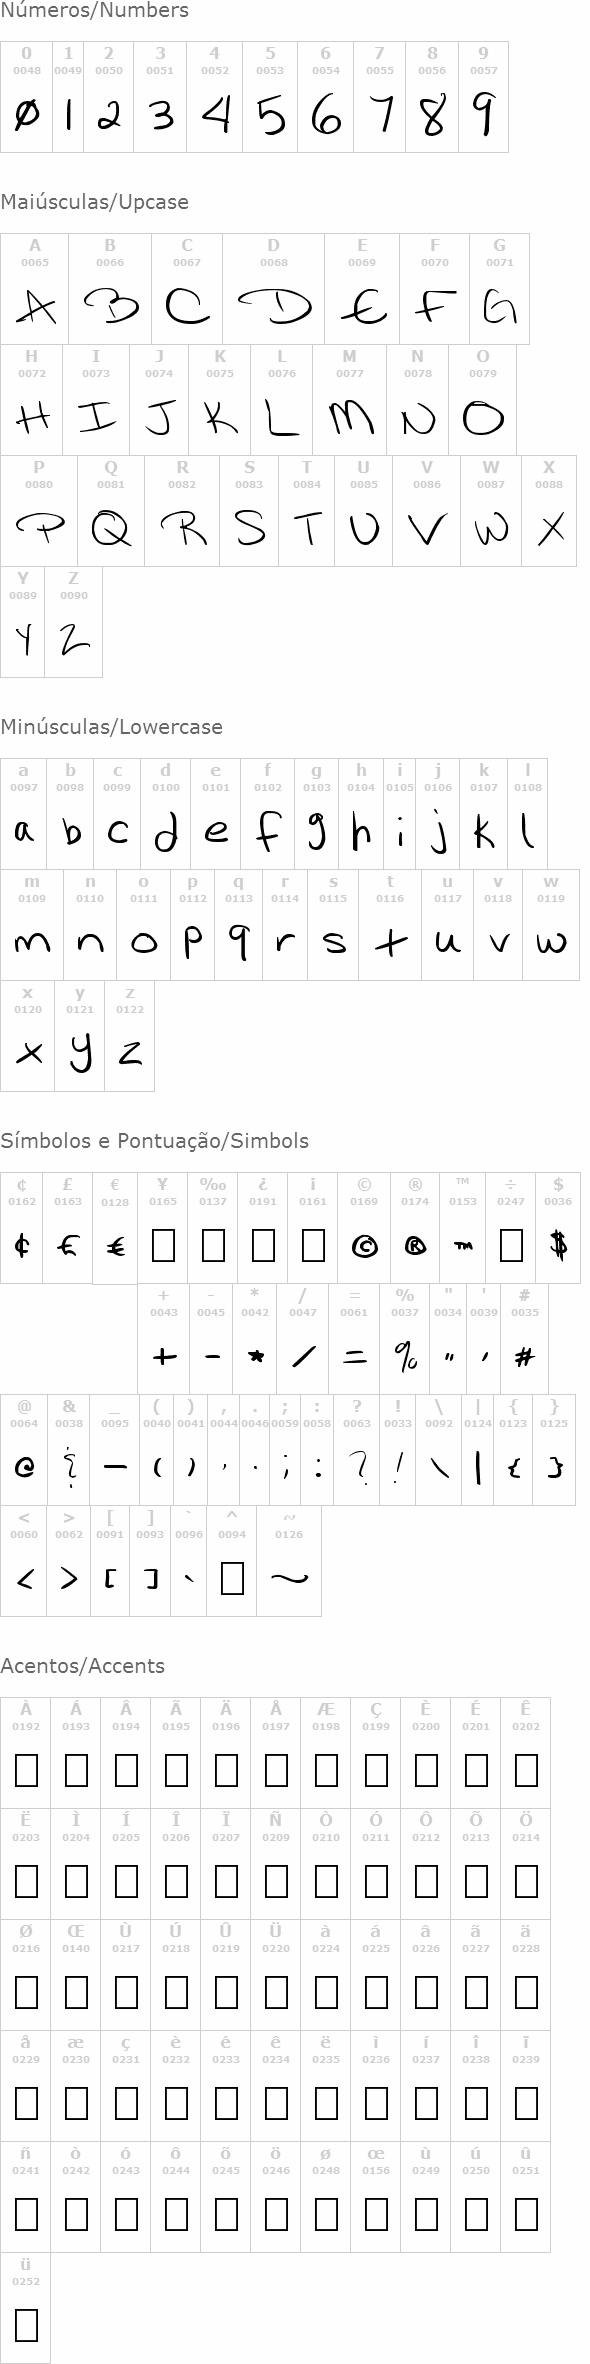Select the at sign glyph
590x2364 pixels.
tap(24, 1467)
